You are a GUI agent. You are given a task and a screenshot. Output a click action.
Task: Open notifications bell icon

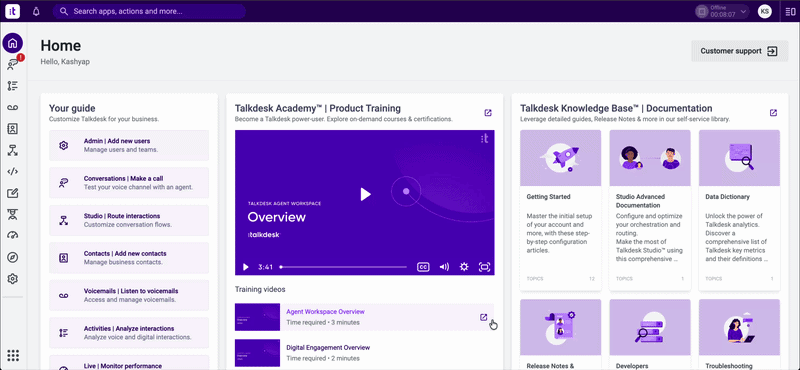[36, 11]
